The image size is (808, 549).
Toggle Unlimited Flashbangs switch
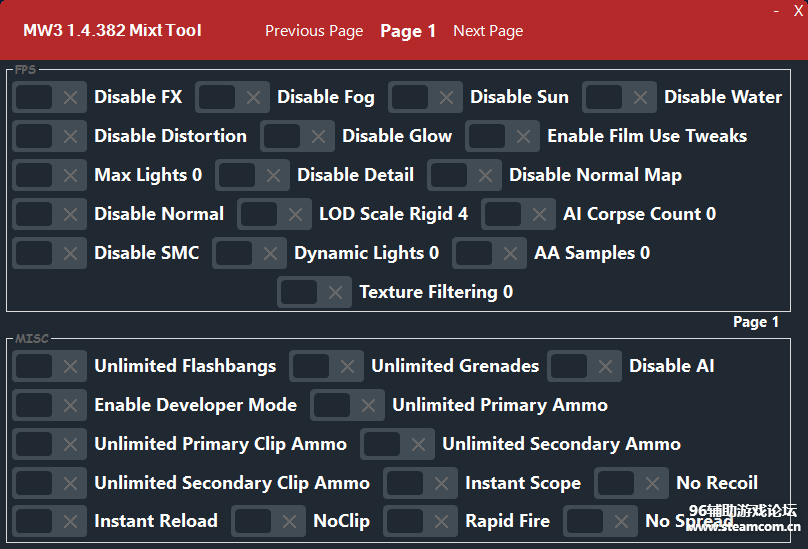point(50,366)
